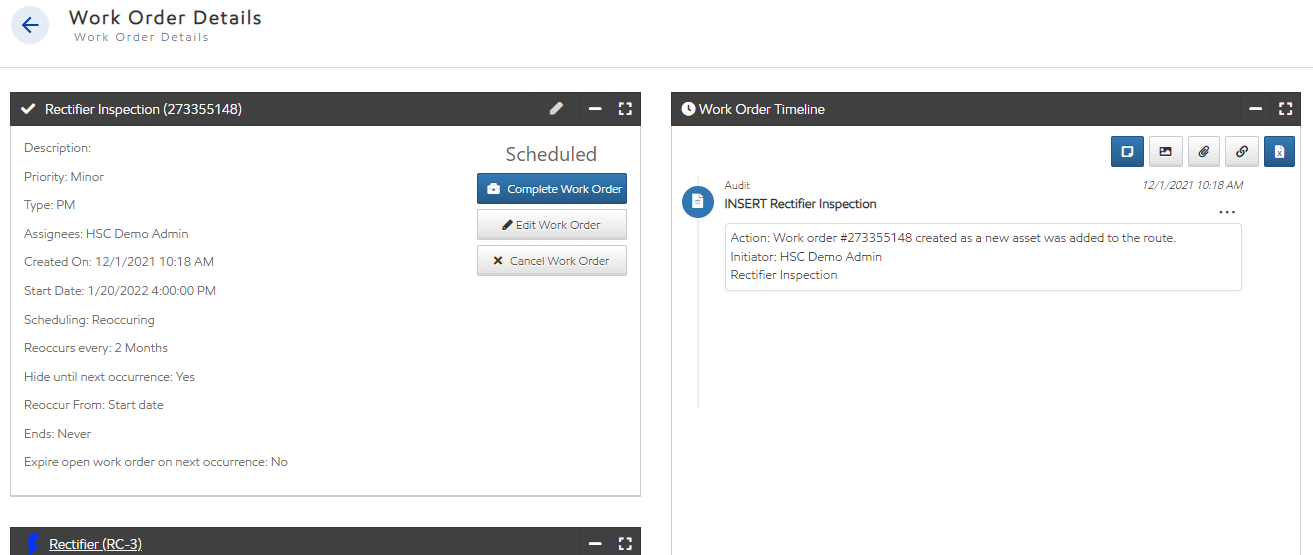Click the audit document icon on timeline
The image size is (1313, 555).
point(698,201)
